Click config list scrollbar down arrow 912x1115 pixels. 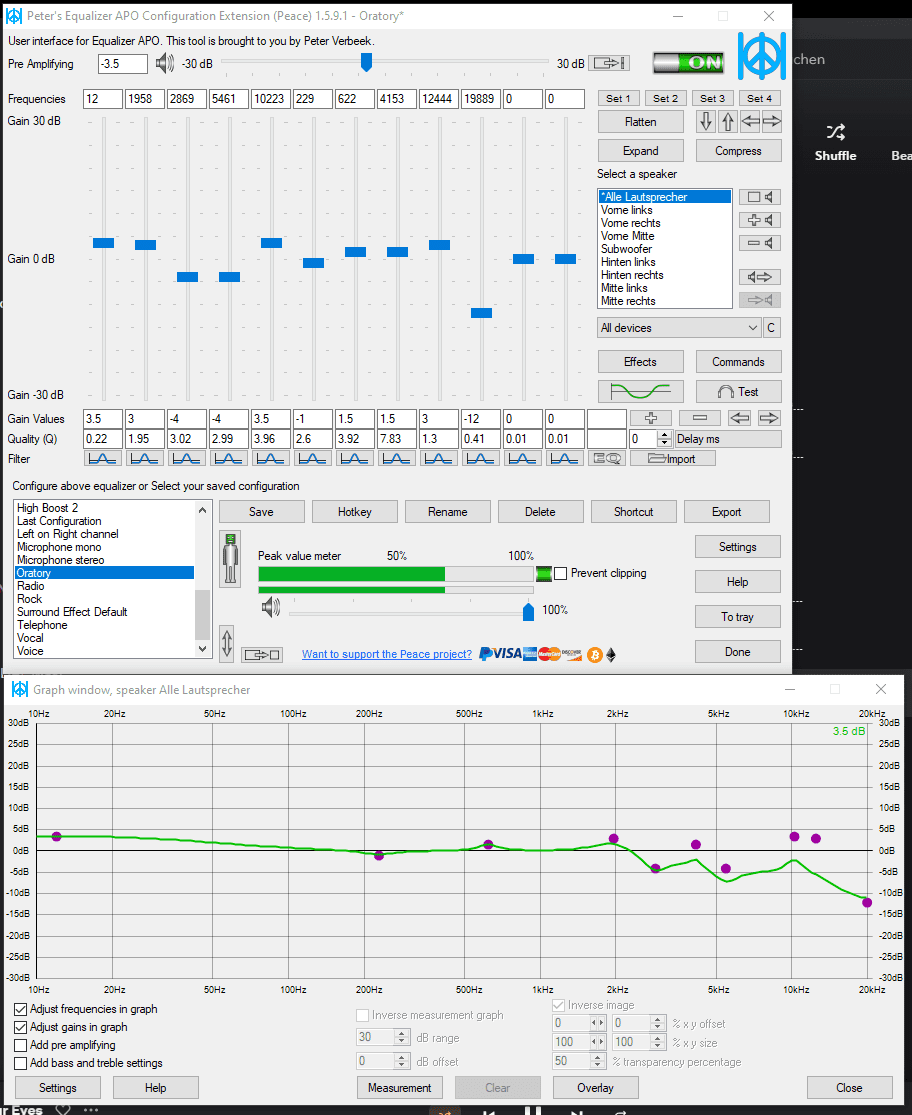coord(203,649)
